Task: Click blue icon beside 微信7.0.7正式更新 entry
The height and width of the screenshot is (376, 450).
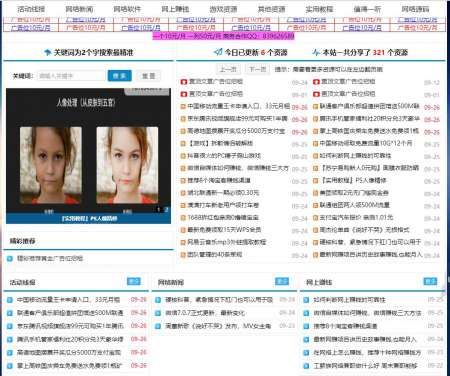Action: tap(158, 313)
